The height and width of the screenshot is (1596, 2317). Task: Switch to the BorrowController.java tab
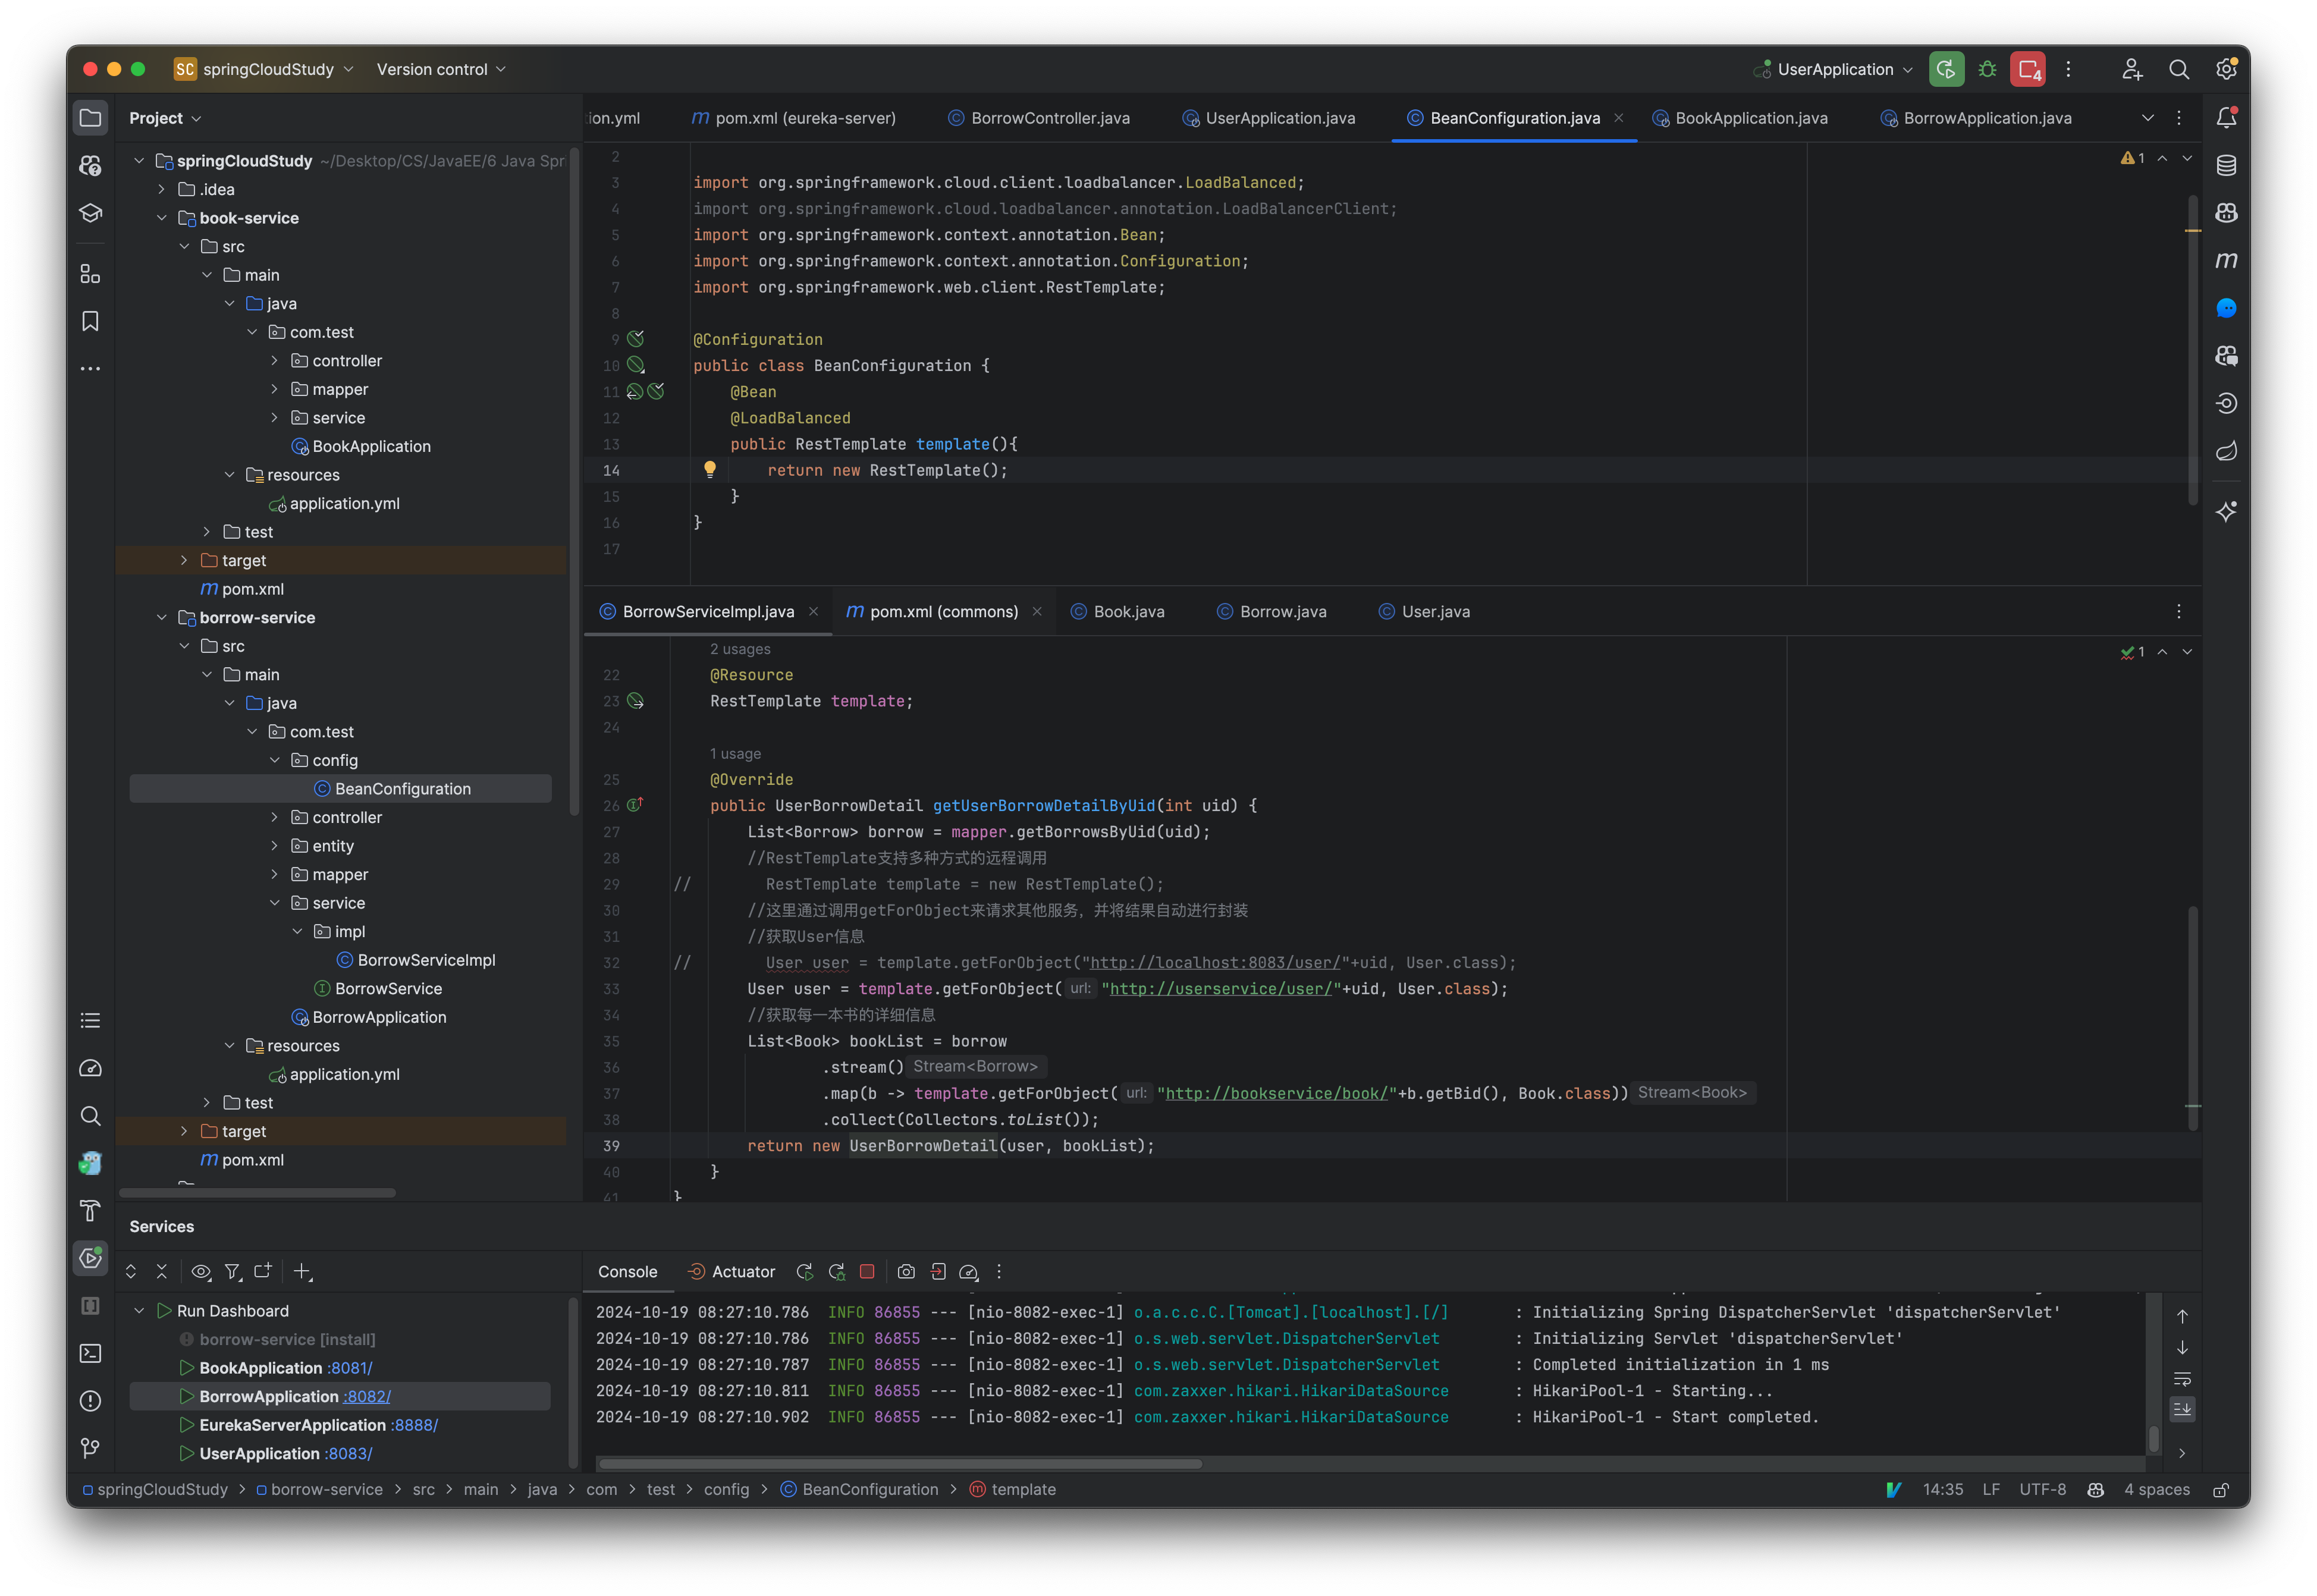click(1049, 118)
